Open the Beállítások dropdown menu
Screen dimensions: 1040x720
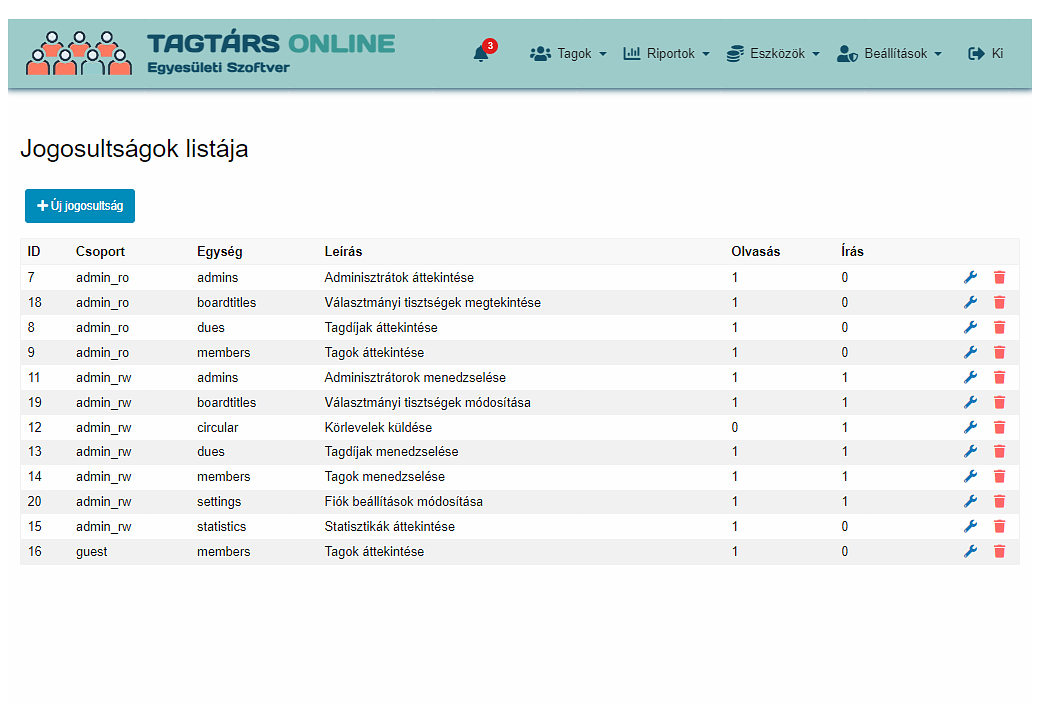(x=889, y=54)
